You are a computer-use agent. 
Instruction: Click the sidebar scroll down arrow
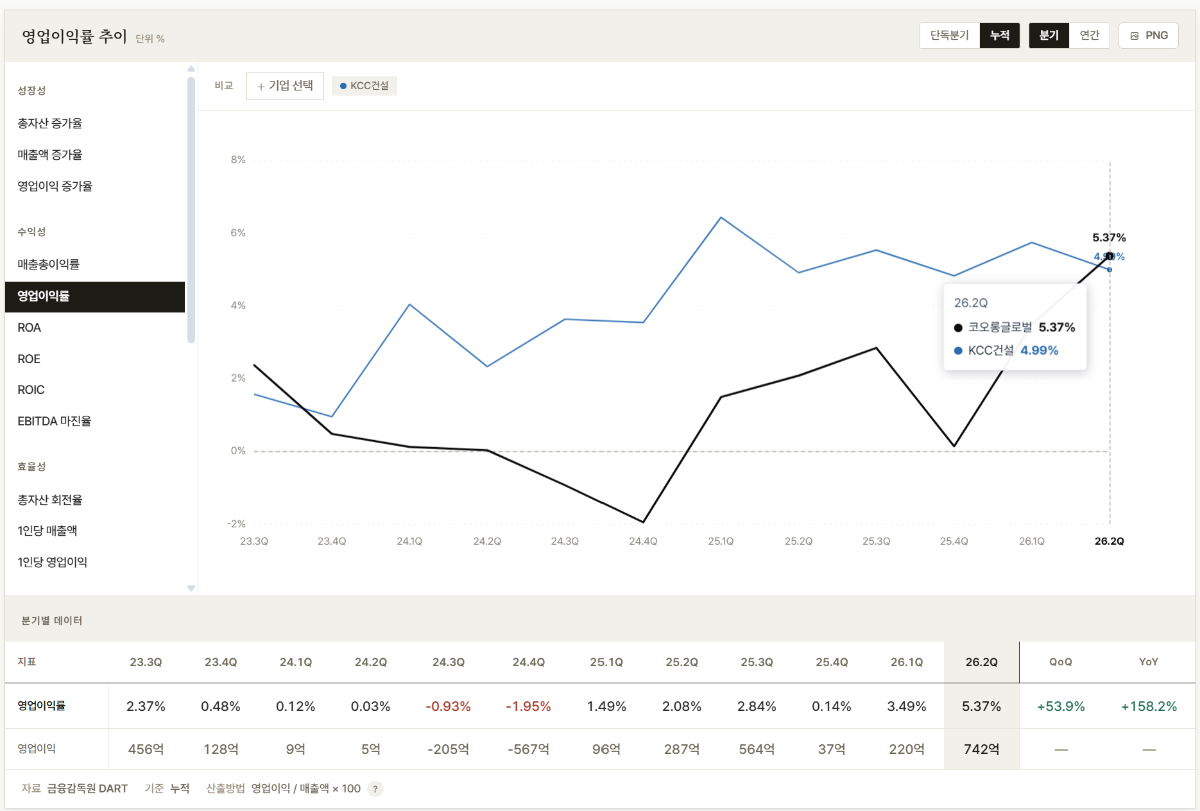(191, 588)
